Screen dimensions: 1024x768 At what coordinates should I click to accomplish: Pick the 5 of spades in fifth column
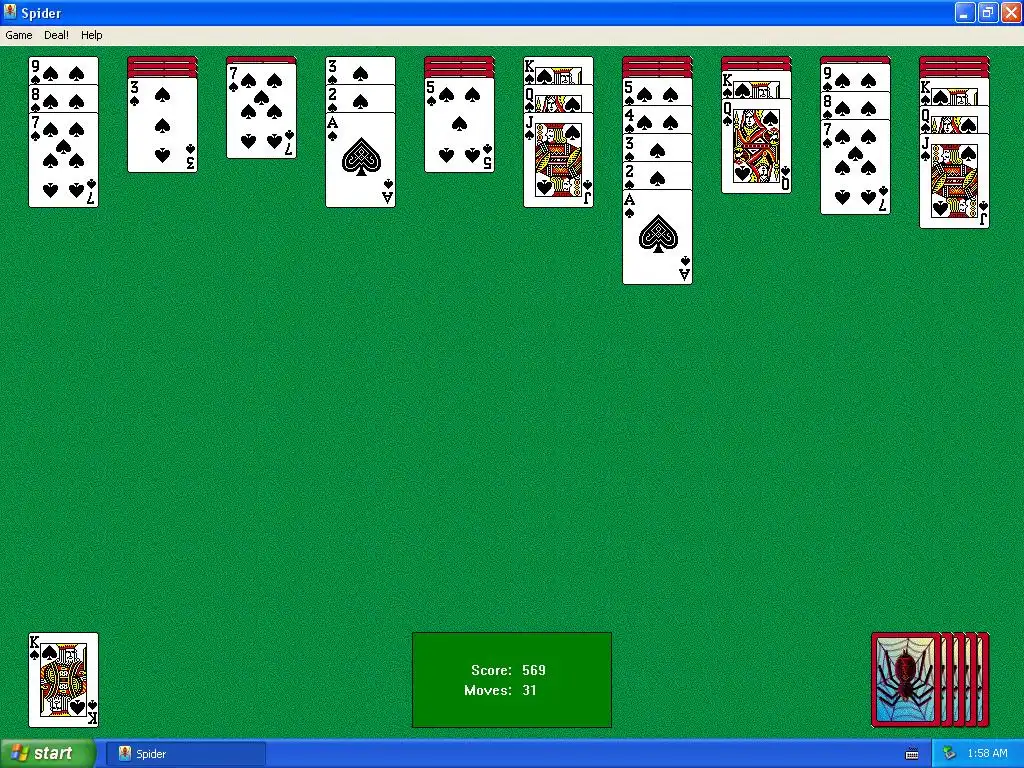point(459,125)
